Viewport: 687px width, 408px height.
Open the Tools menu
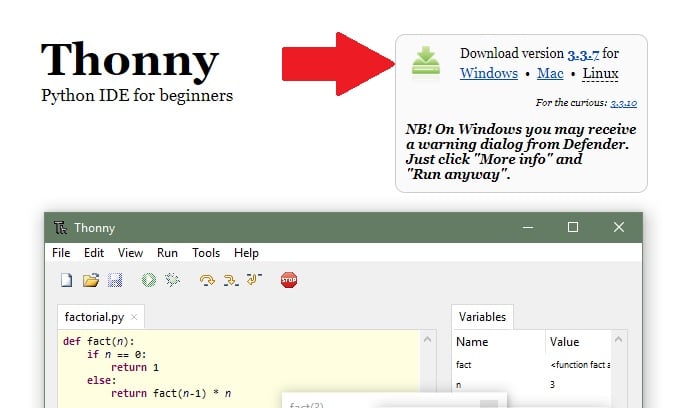(x=206, y=253)
